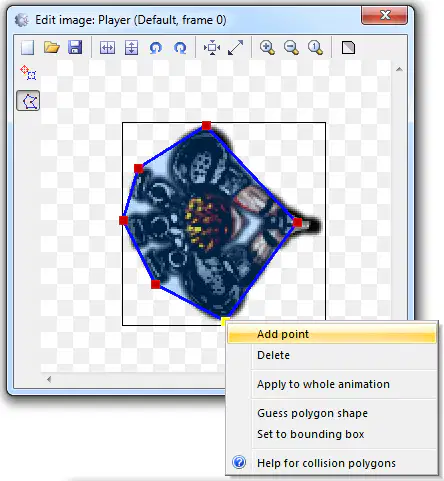Select the origin and image points tool
This screenshot has height=481, width=444.
[28, 72]
